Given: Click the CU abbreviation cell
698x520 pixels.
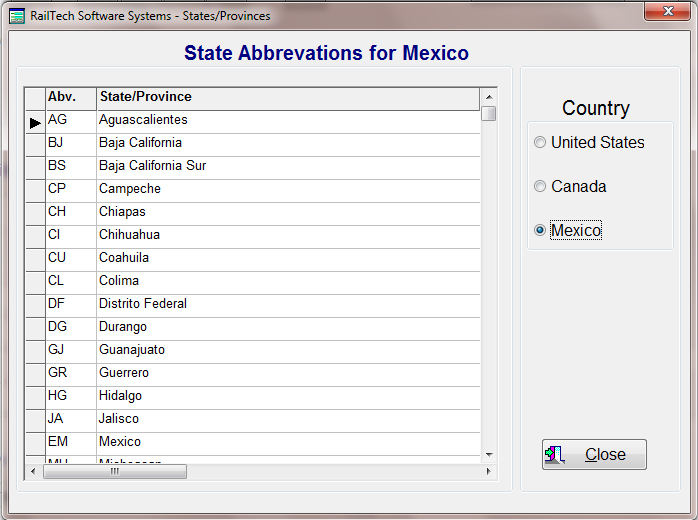Looking at the screenshot, I should pyautogui.click(x=71, y=260).
